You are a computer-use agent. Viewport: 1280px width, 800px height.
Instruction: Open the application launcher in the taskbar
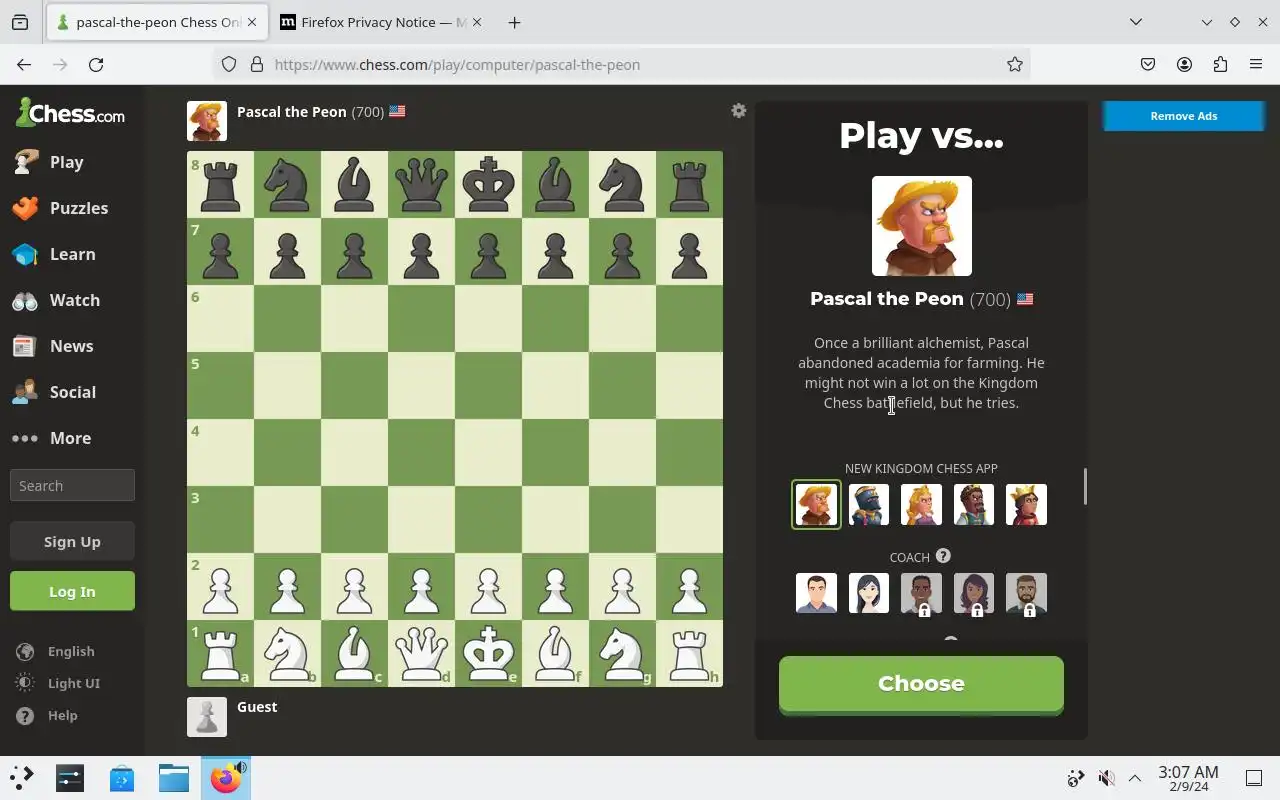(21, 778)
